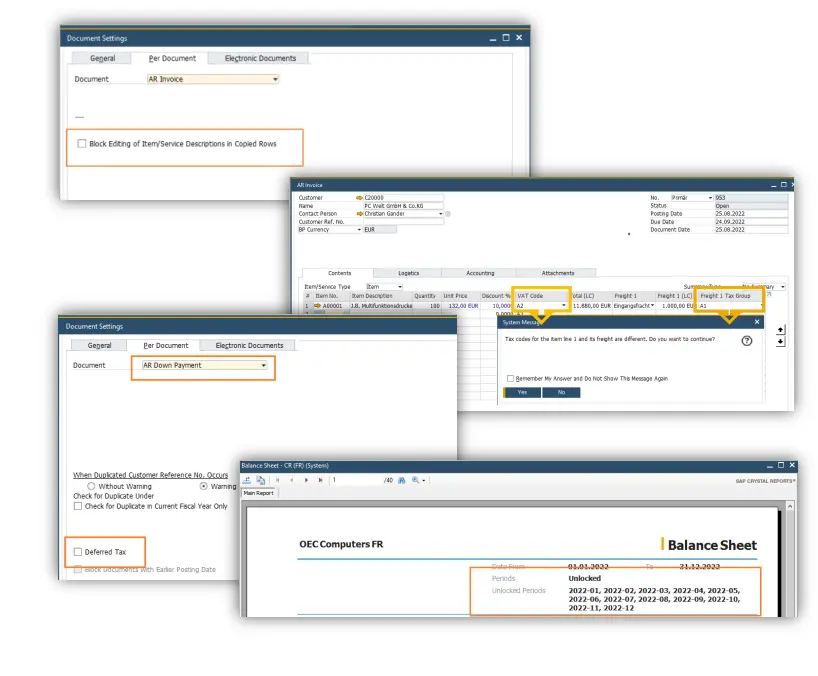
Task: Maximize the AR Invoice Document Settings window
Action: 506,38
